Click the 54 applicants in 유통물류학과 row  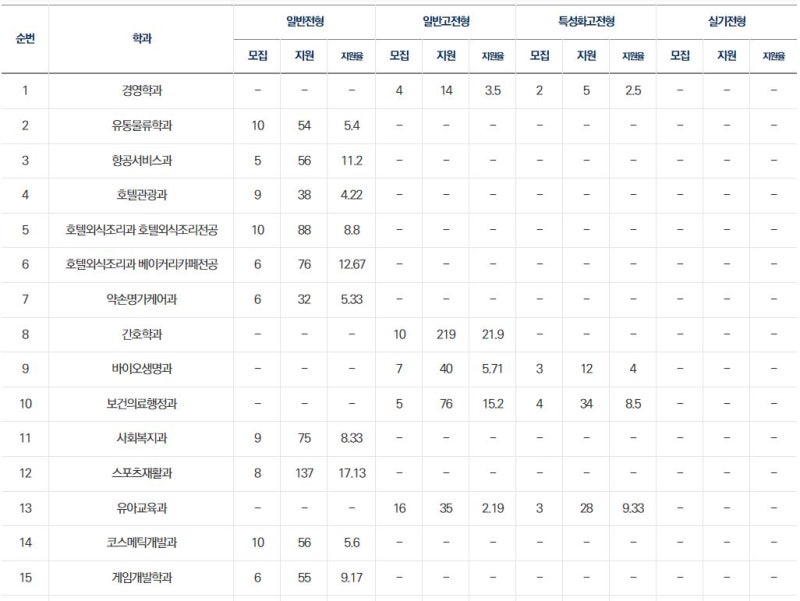pos(304,126)
